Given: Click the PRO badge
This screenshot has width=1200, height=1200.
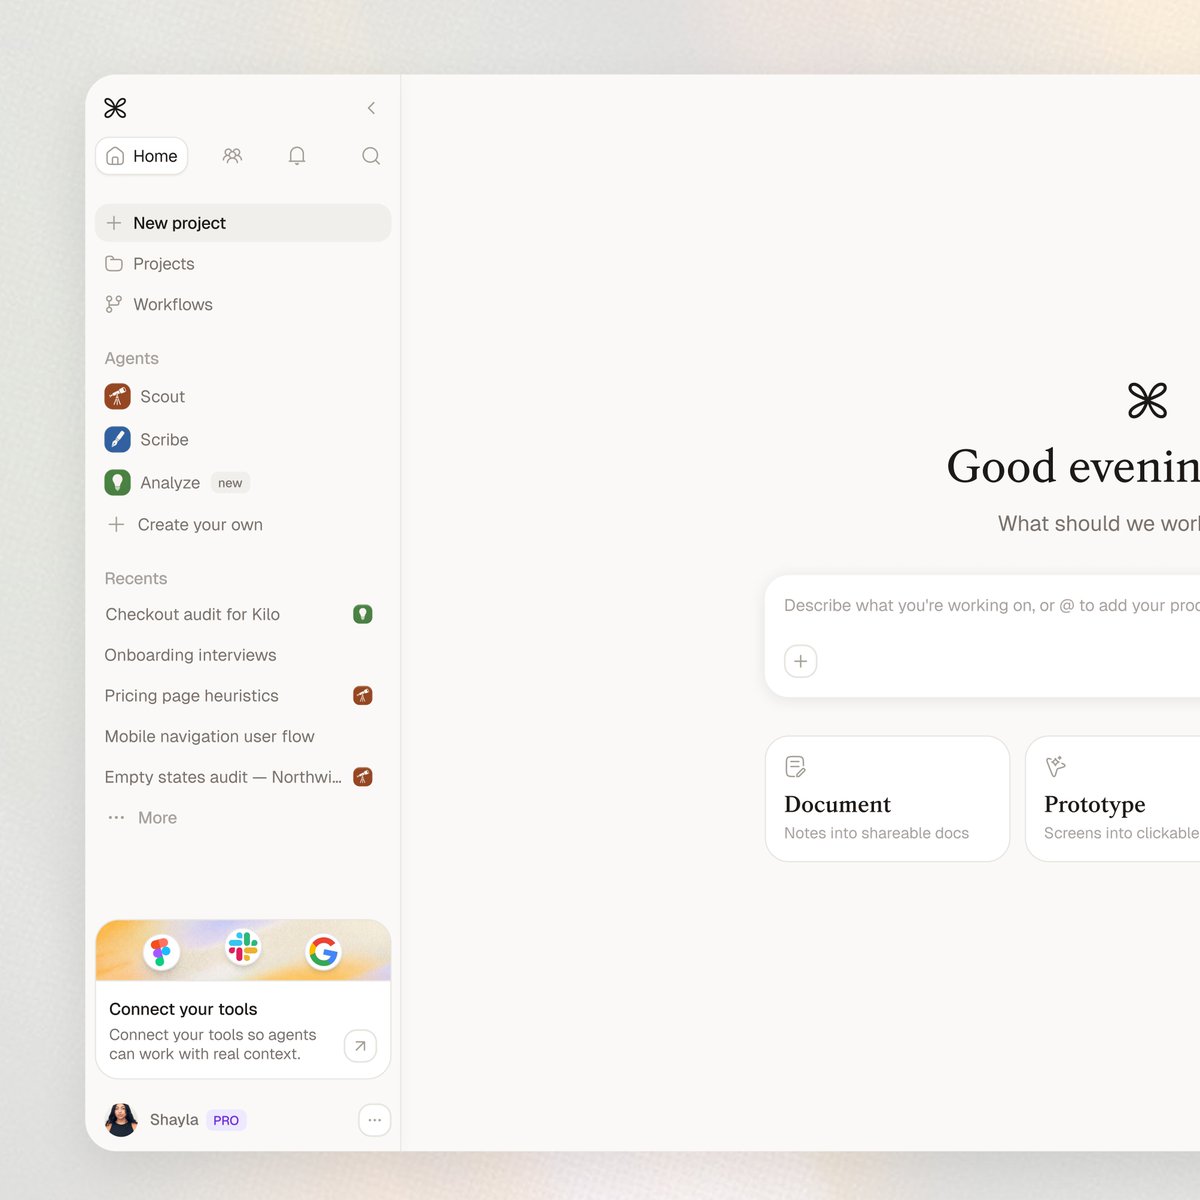Looking at the screenshot, I should pyautogui.click(x=226, y=1120).
